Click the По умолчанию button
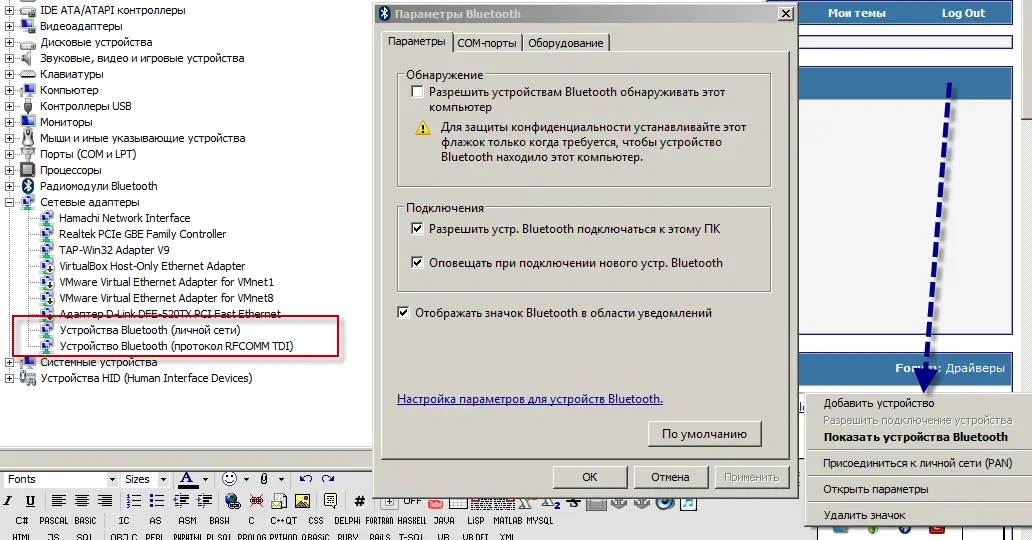The image size is (1032, 540). tap(704, 434)
